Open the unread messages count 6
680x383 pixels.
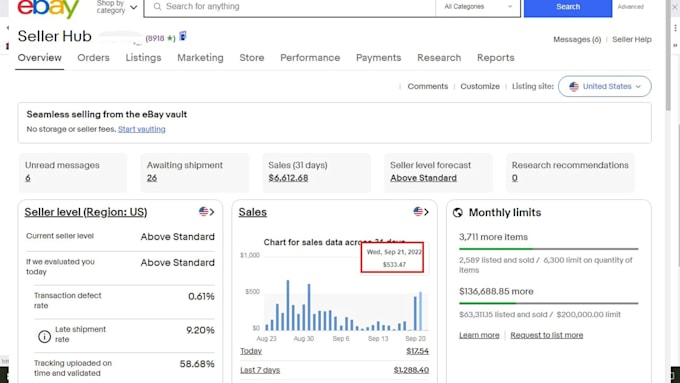(28, 178)
